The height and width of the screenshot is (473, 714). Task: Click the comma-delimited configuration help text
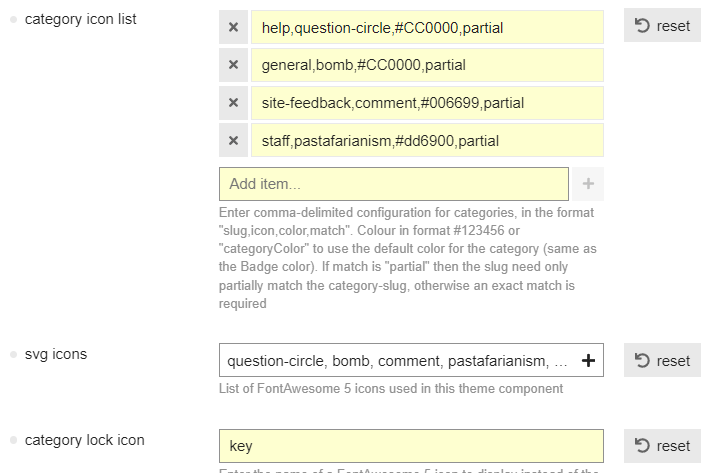click(x=408, y=258)
